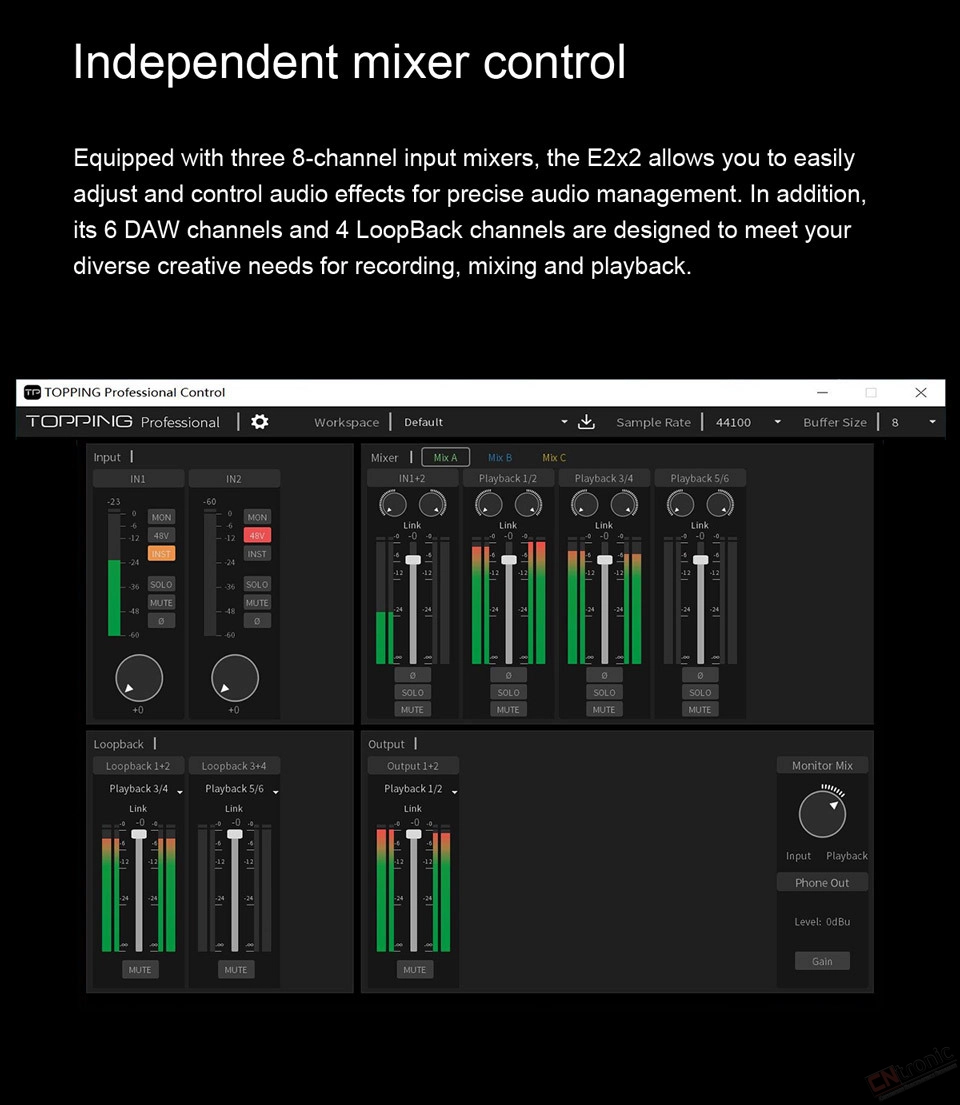The height and width of the screenshot is (1105, 960).
Task: Click the IN1 gain knob
Action: pyautogui.click(x=139, y=678)
